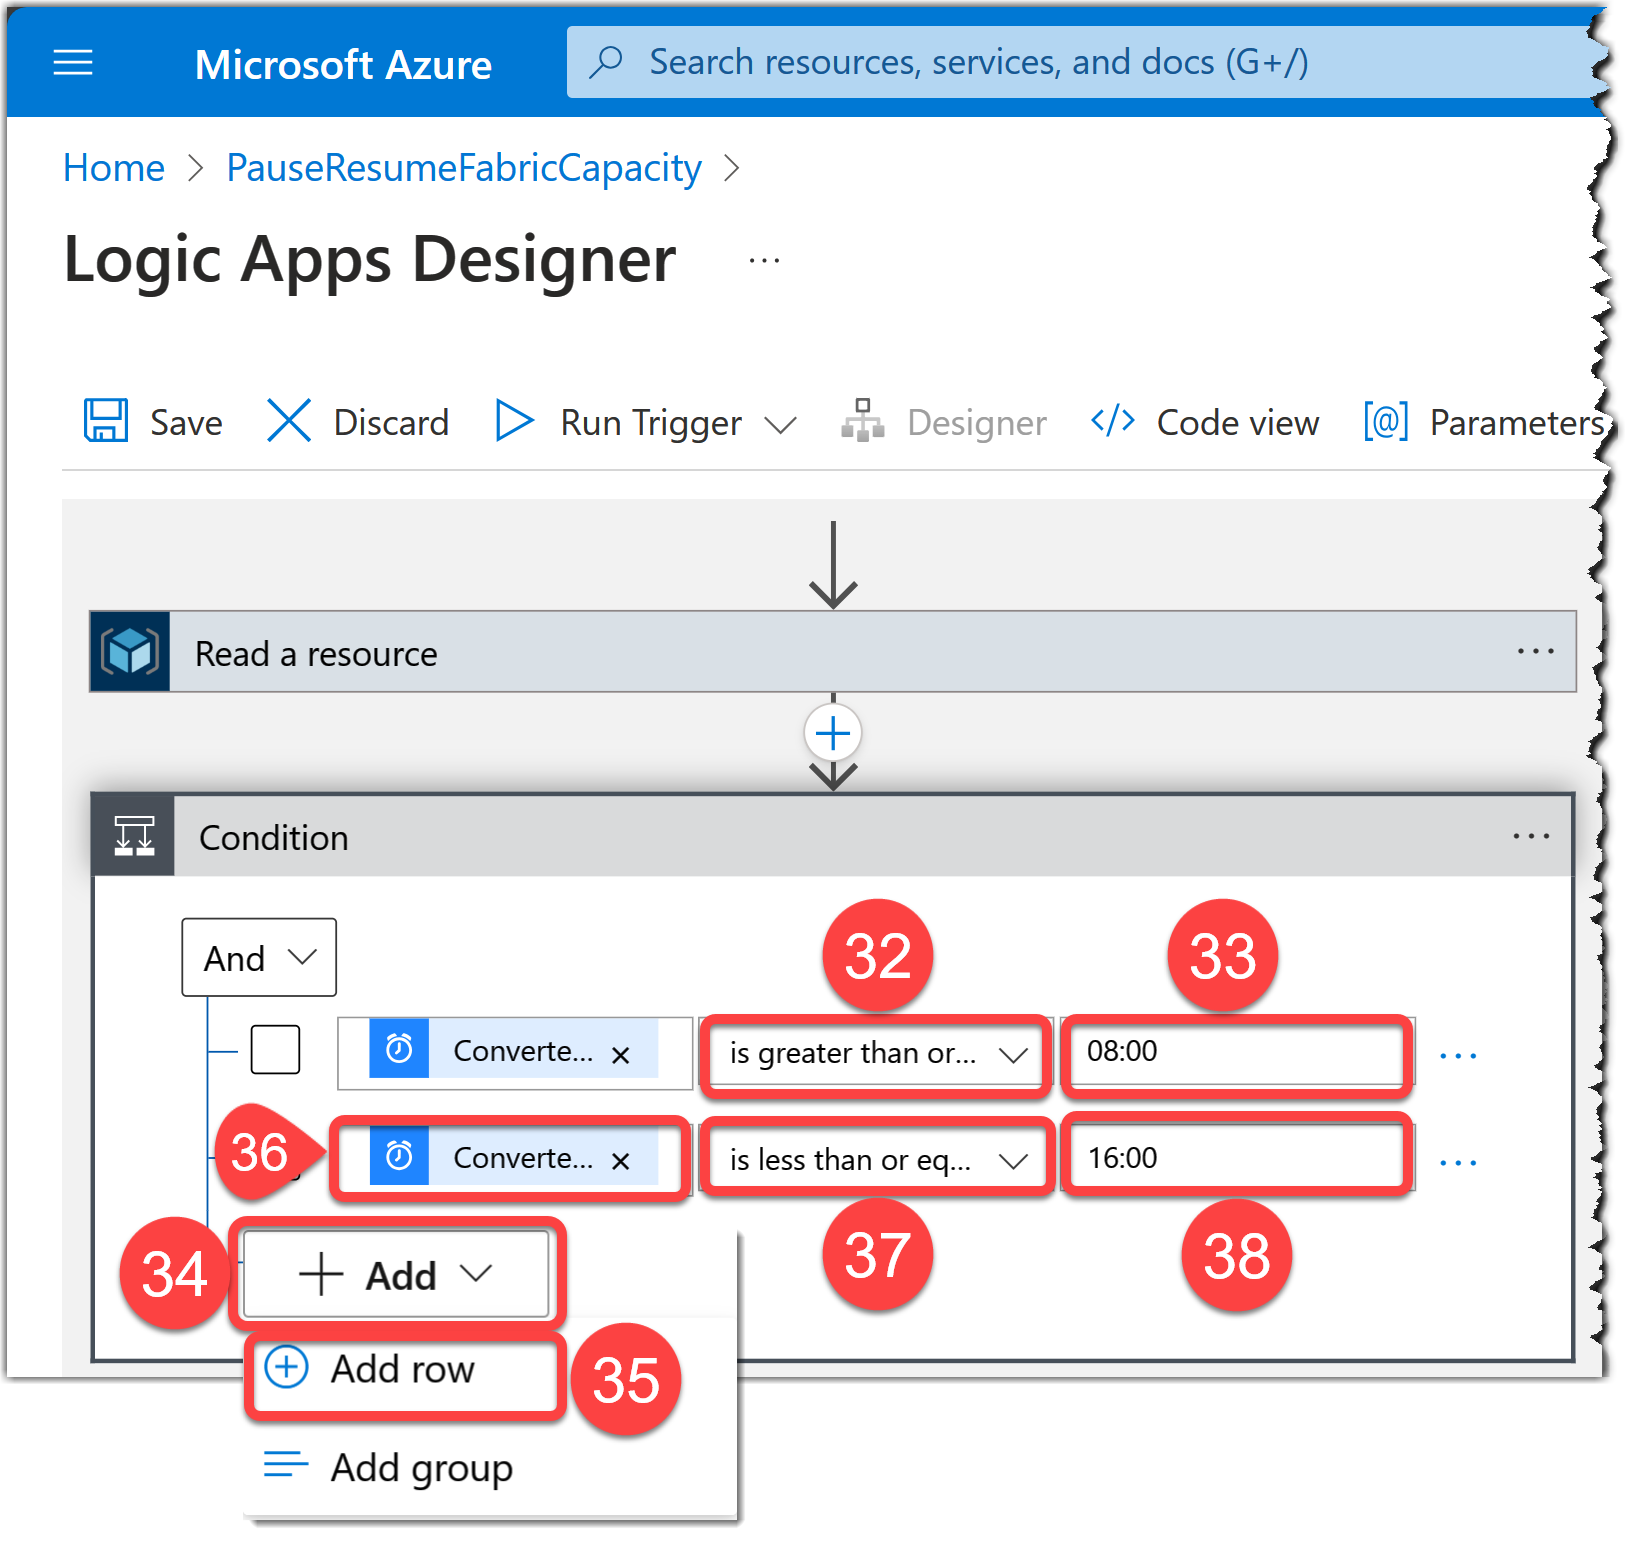Click the Discard X icon

pos(289,420)
